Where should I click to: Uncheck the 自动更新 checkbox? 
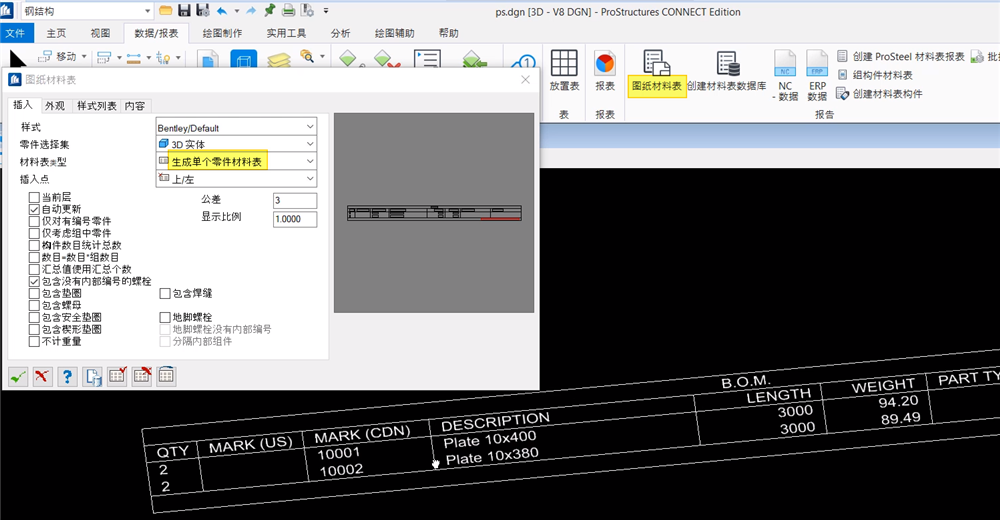click(34, 209)
